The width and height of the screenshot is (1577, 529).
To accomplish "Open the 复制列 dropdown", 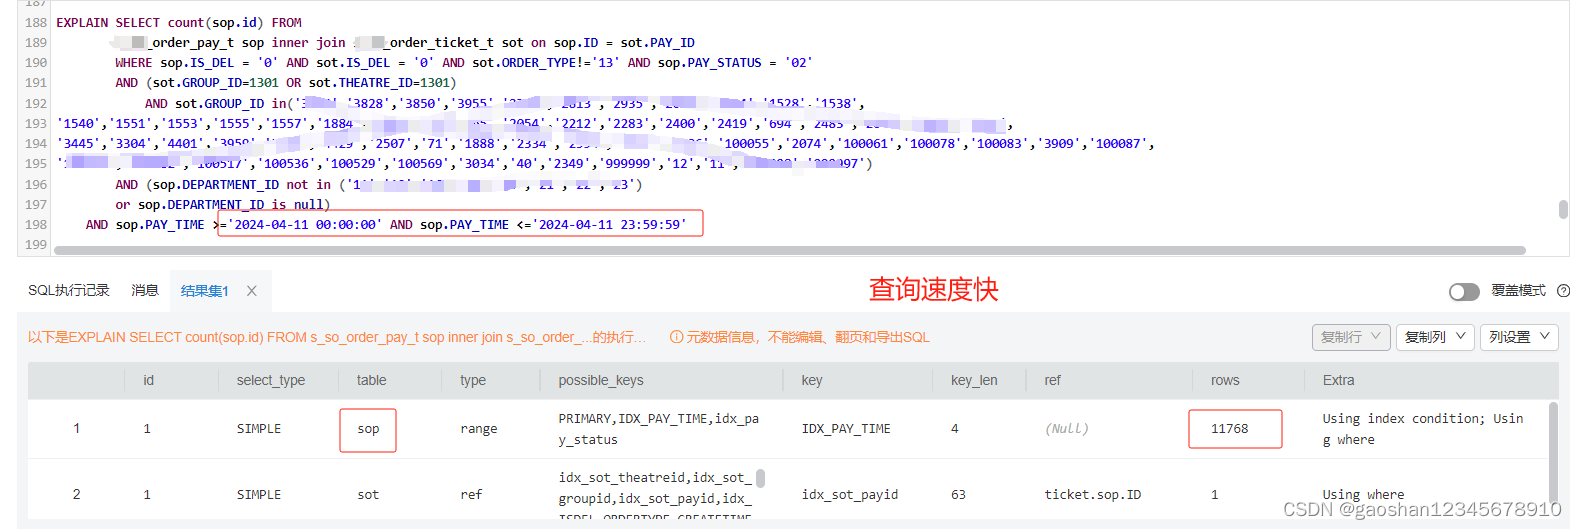I will (x=1435, y=337).
